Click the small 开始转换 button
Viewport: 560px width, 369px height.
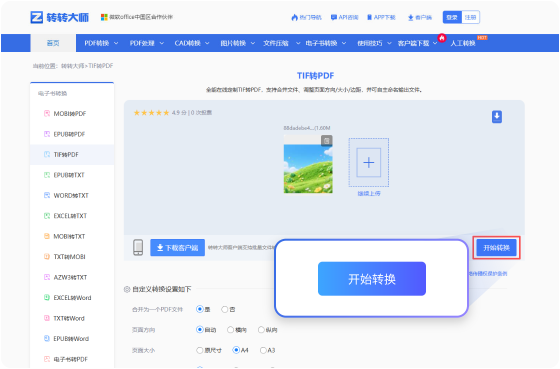tap(496, 248)
